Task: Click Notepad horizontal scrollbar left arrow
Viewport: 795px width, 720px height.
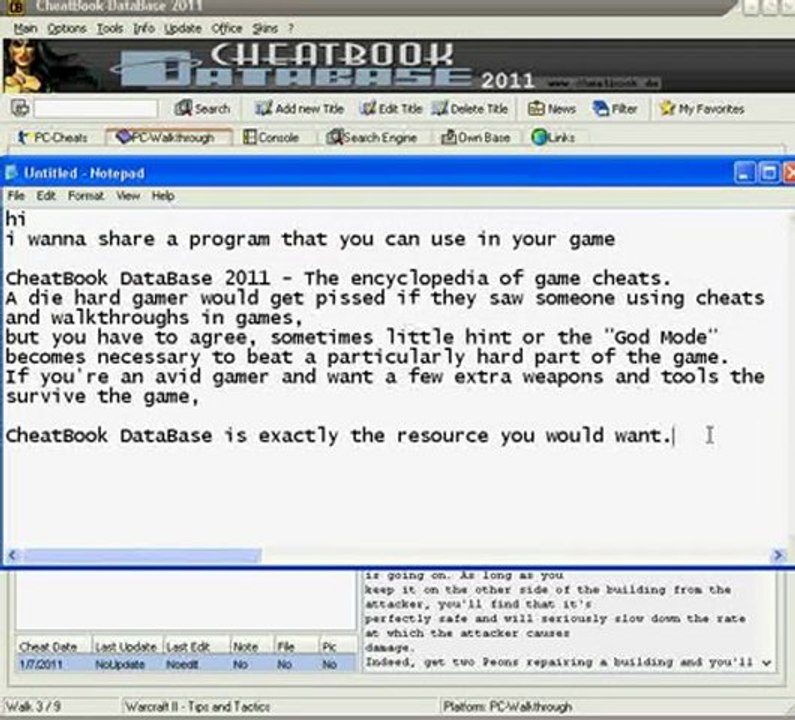Action: coord(12,555)
